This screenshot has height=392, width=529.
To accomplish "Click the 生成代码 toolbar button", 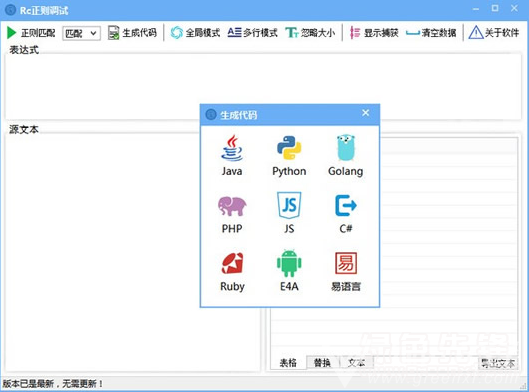I will tap(132, 33).
